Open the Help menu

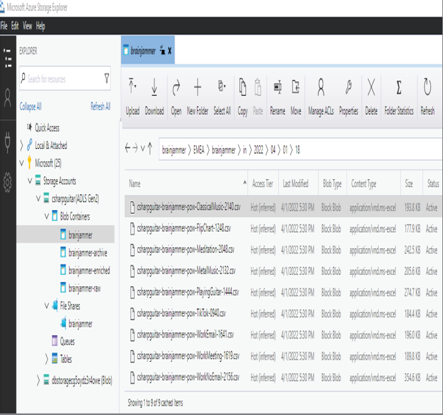coord(40,26)
